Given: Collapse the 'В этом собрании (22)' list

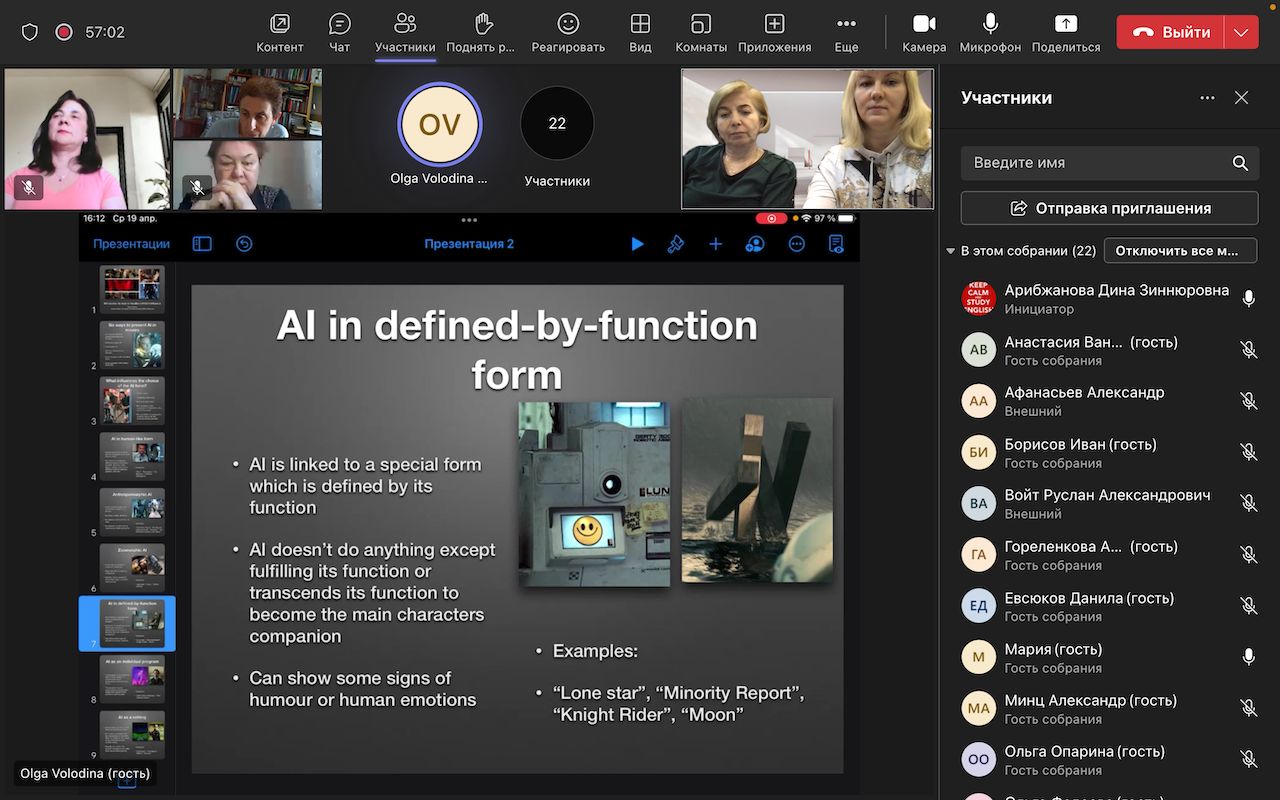Looking at the screenshot, I should pos(950,251).
